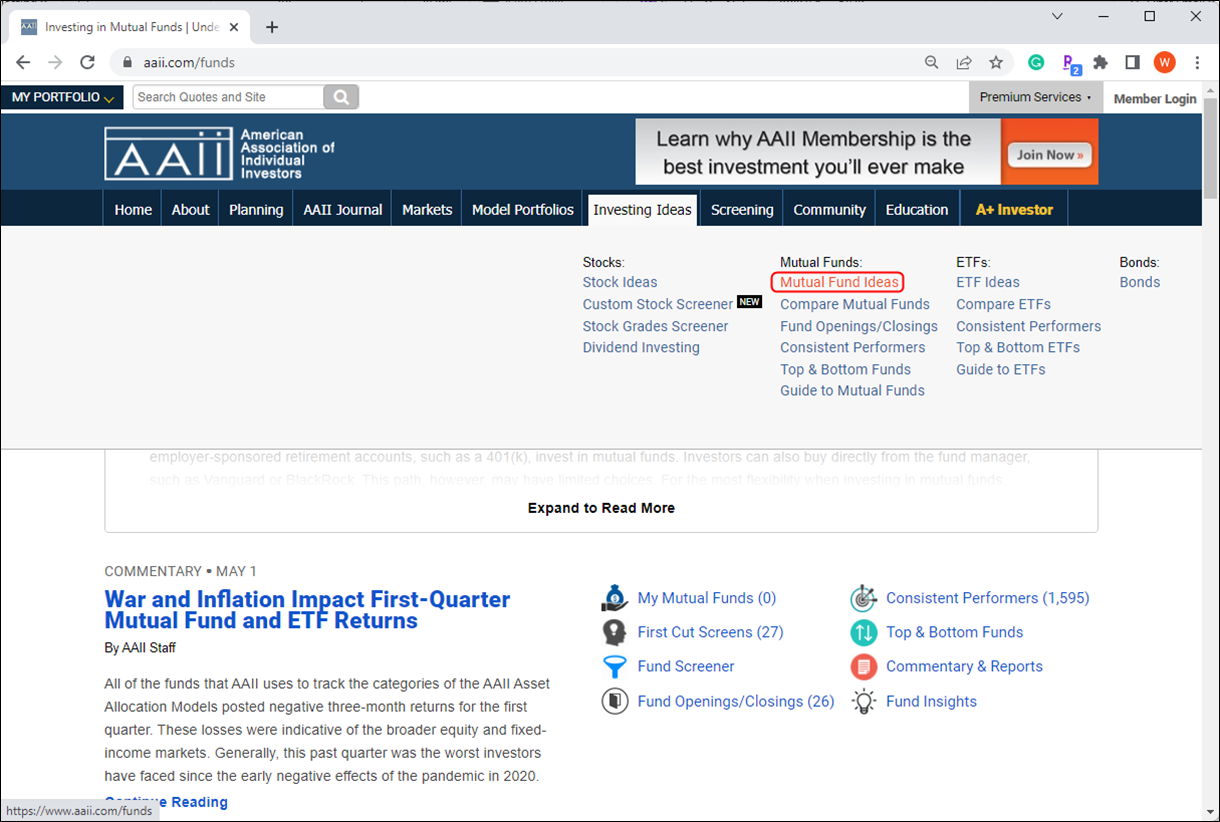1220x822 pixels.
Task: Open the browser zoom magnifier icon
Action: [x=932, y=62]
